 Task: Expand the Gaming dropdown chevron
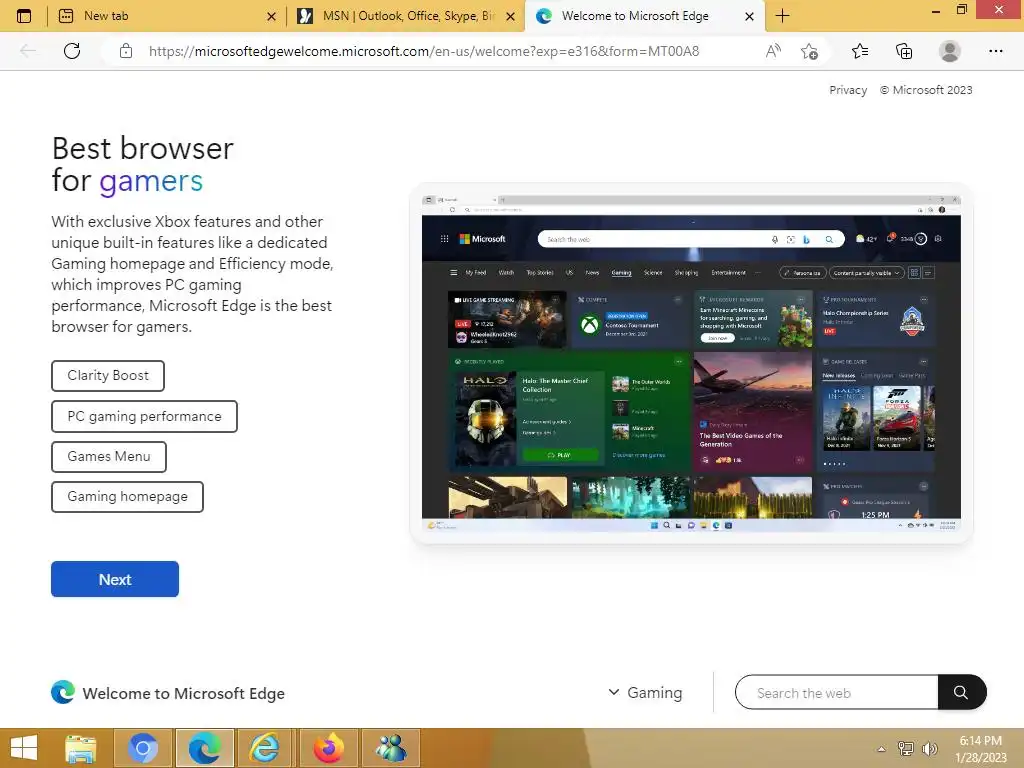coord(613,692)
